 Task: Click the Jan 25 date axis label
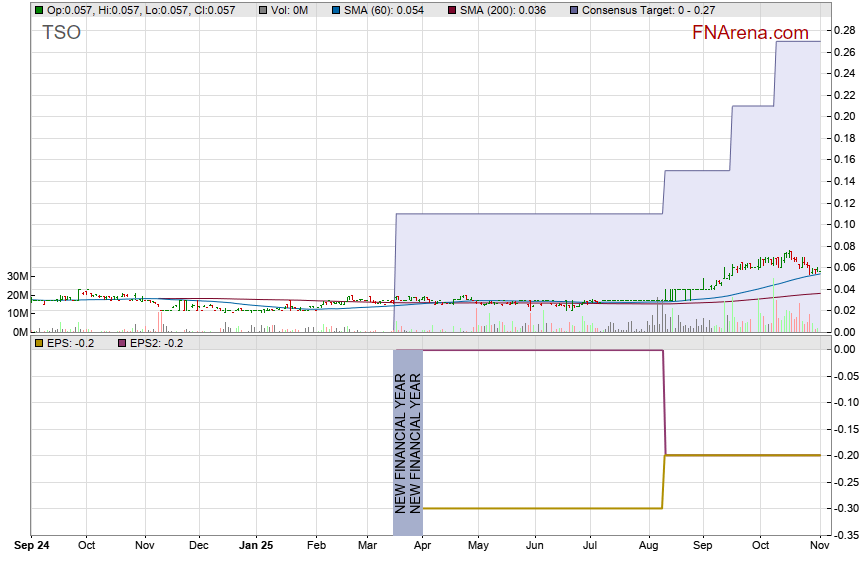[256, 547]
